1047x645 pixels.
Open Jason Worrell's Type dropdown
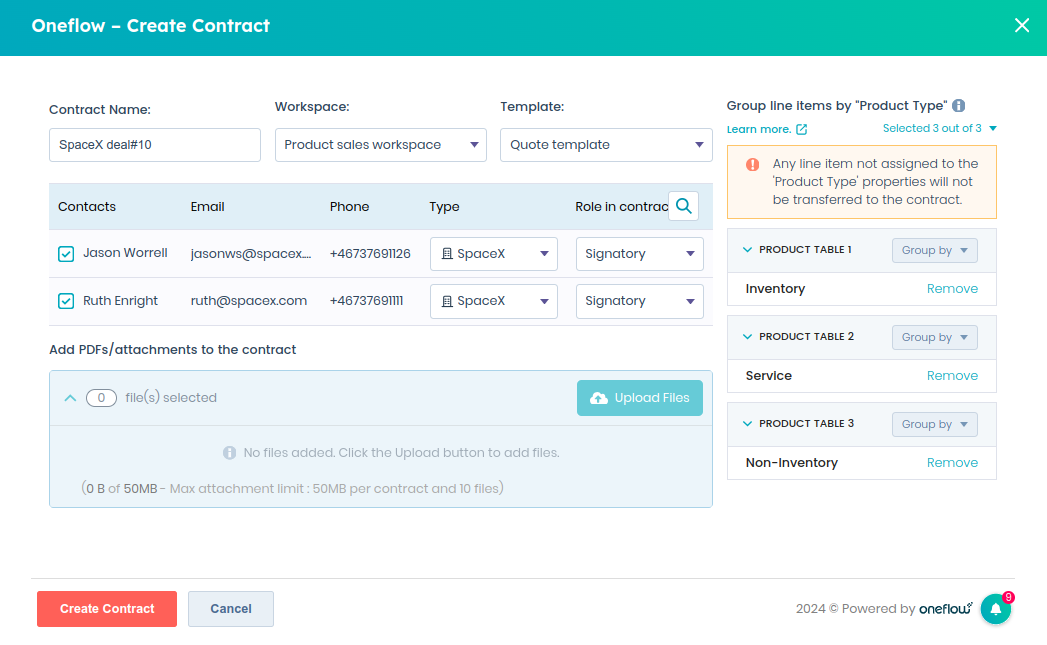[x=493, y=254]
